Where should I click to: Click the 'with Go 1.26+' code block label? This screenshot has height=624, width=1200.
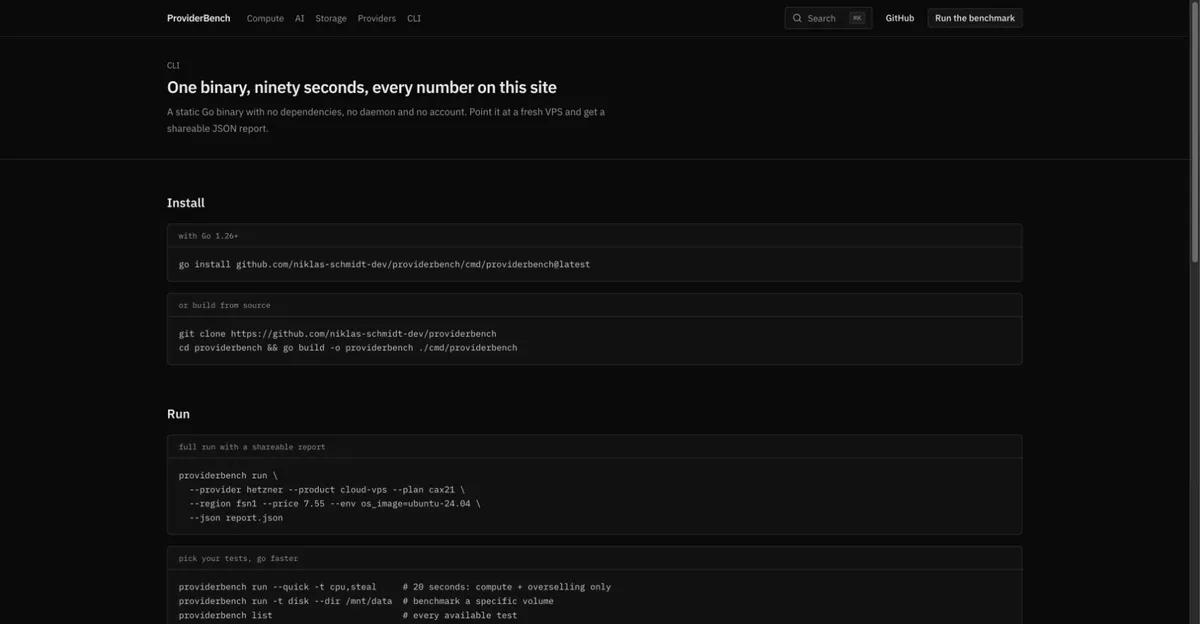208,236
